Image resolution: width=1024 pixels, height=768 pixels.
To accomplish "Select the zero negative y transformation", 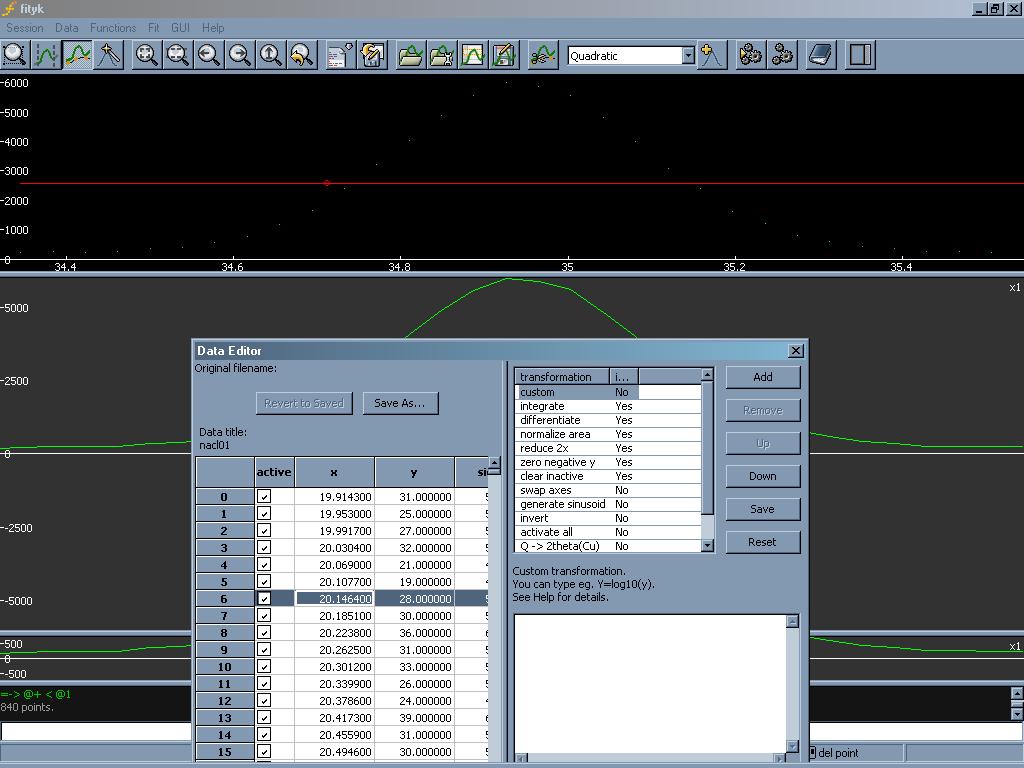I will [x=607, y=462].
